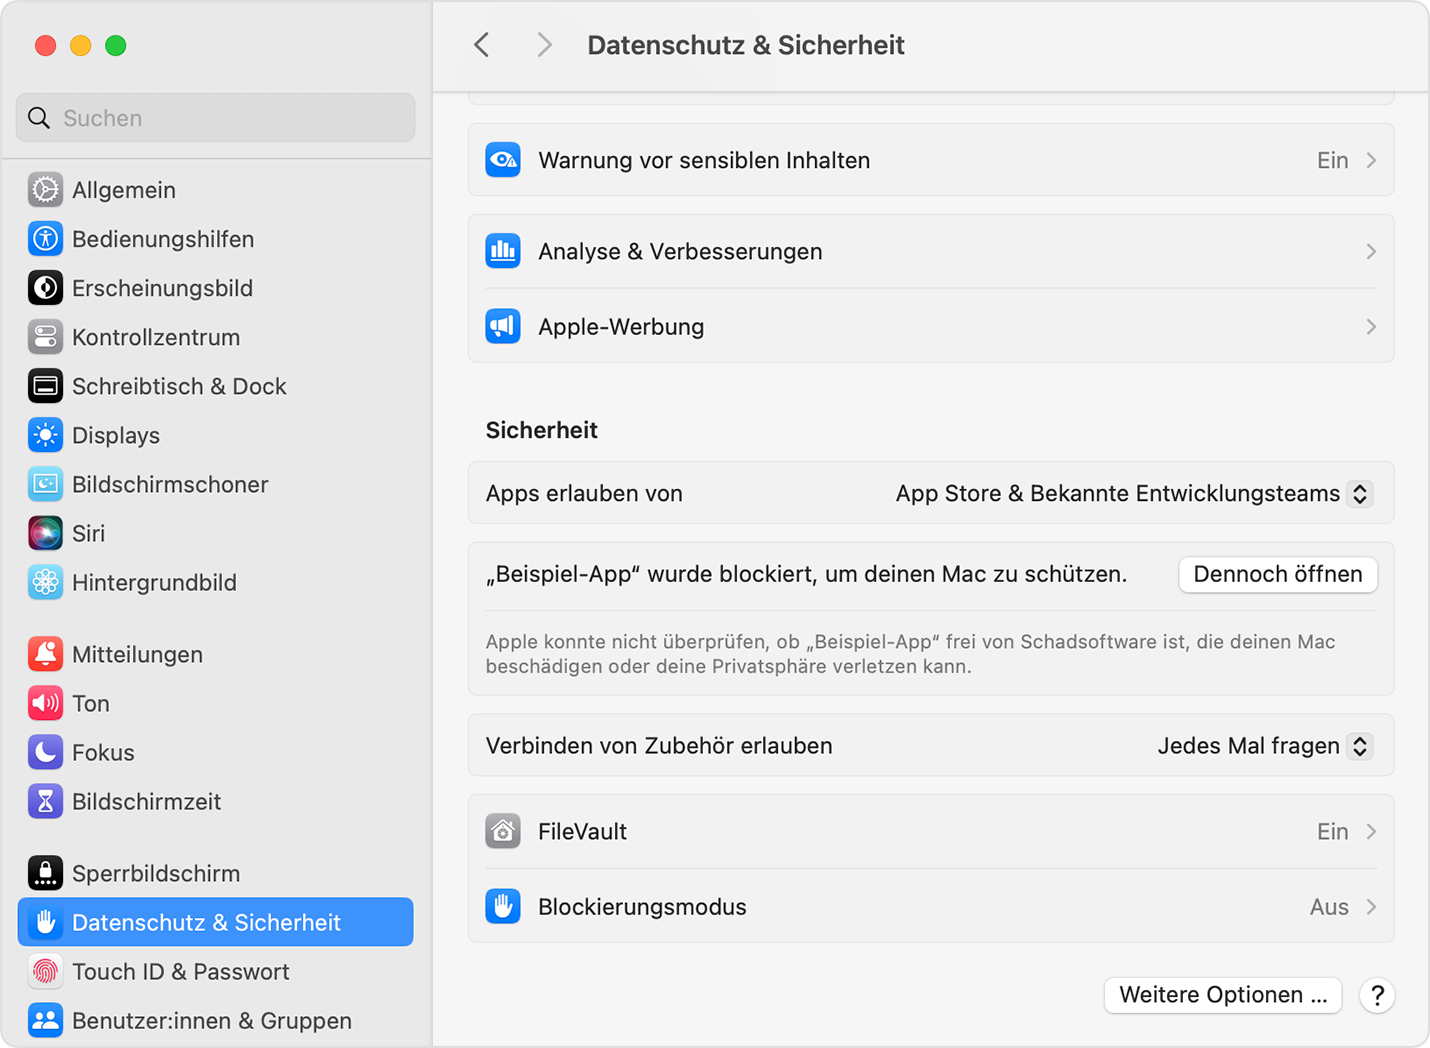Click the Warnung vor sensiblen Inhalten icon

503,160
